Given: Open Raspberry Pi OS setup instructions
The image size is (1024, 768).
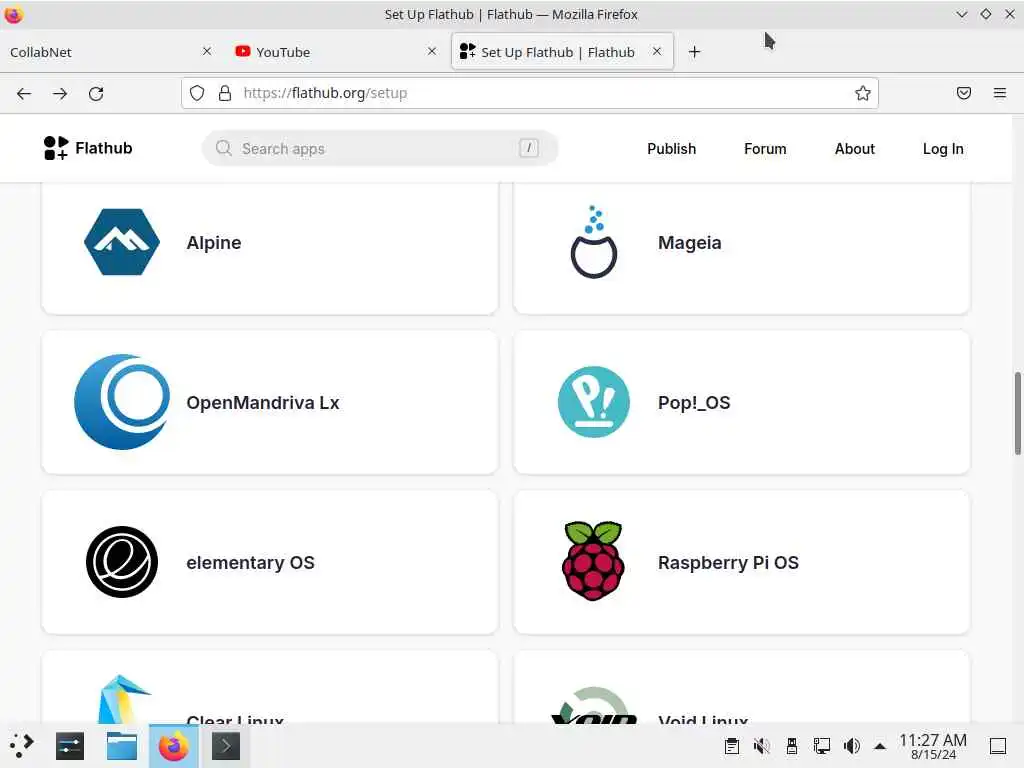Looking at the screenshot, I should (x=742, y=562).
